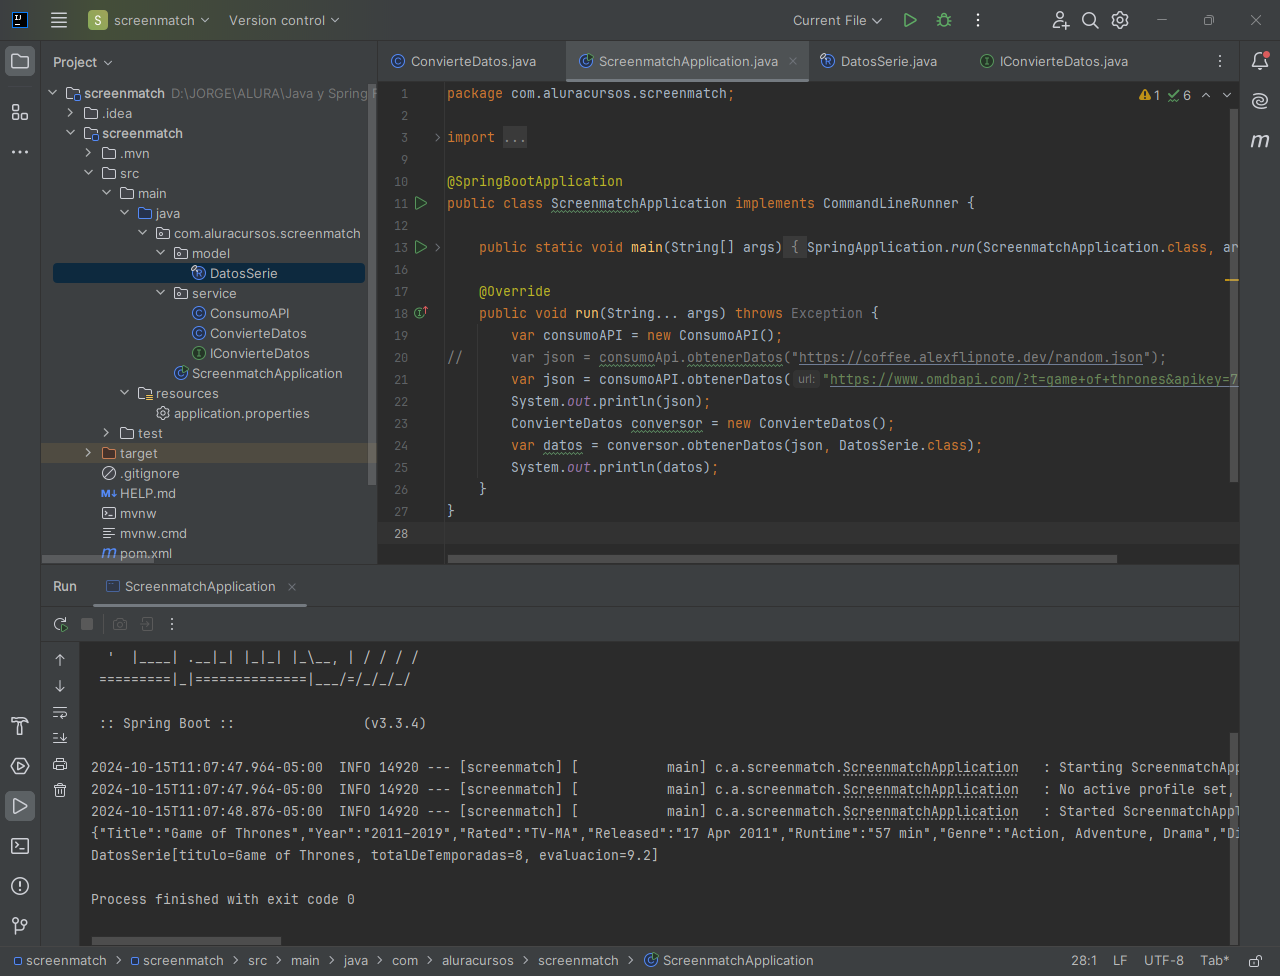The width and height of the screenshot is (1280, 976).
Task: Open ConsumoAPI class in project tree
Action: (249, 313)
